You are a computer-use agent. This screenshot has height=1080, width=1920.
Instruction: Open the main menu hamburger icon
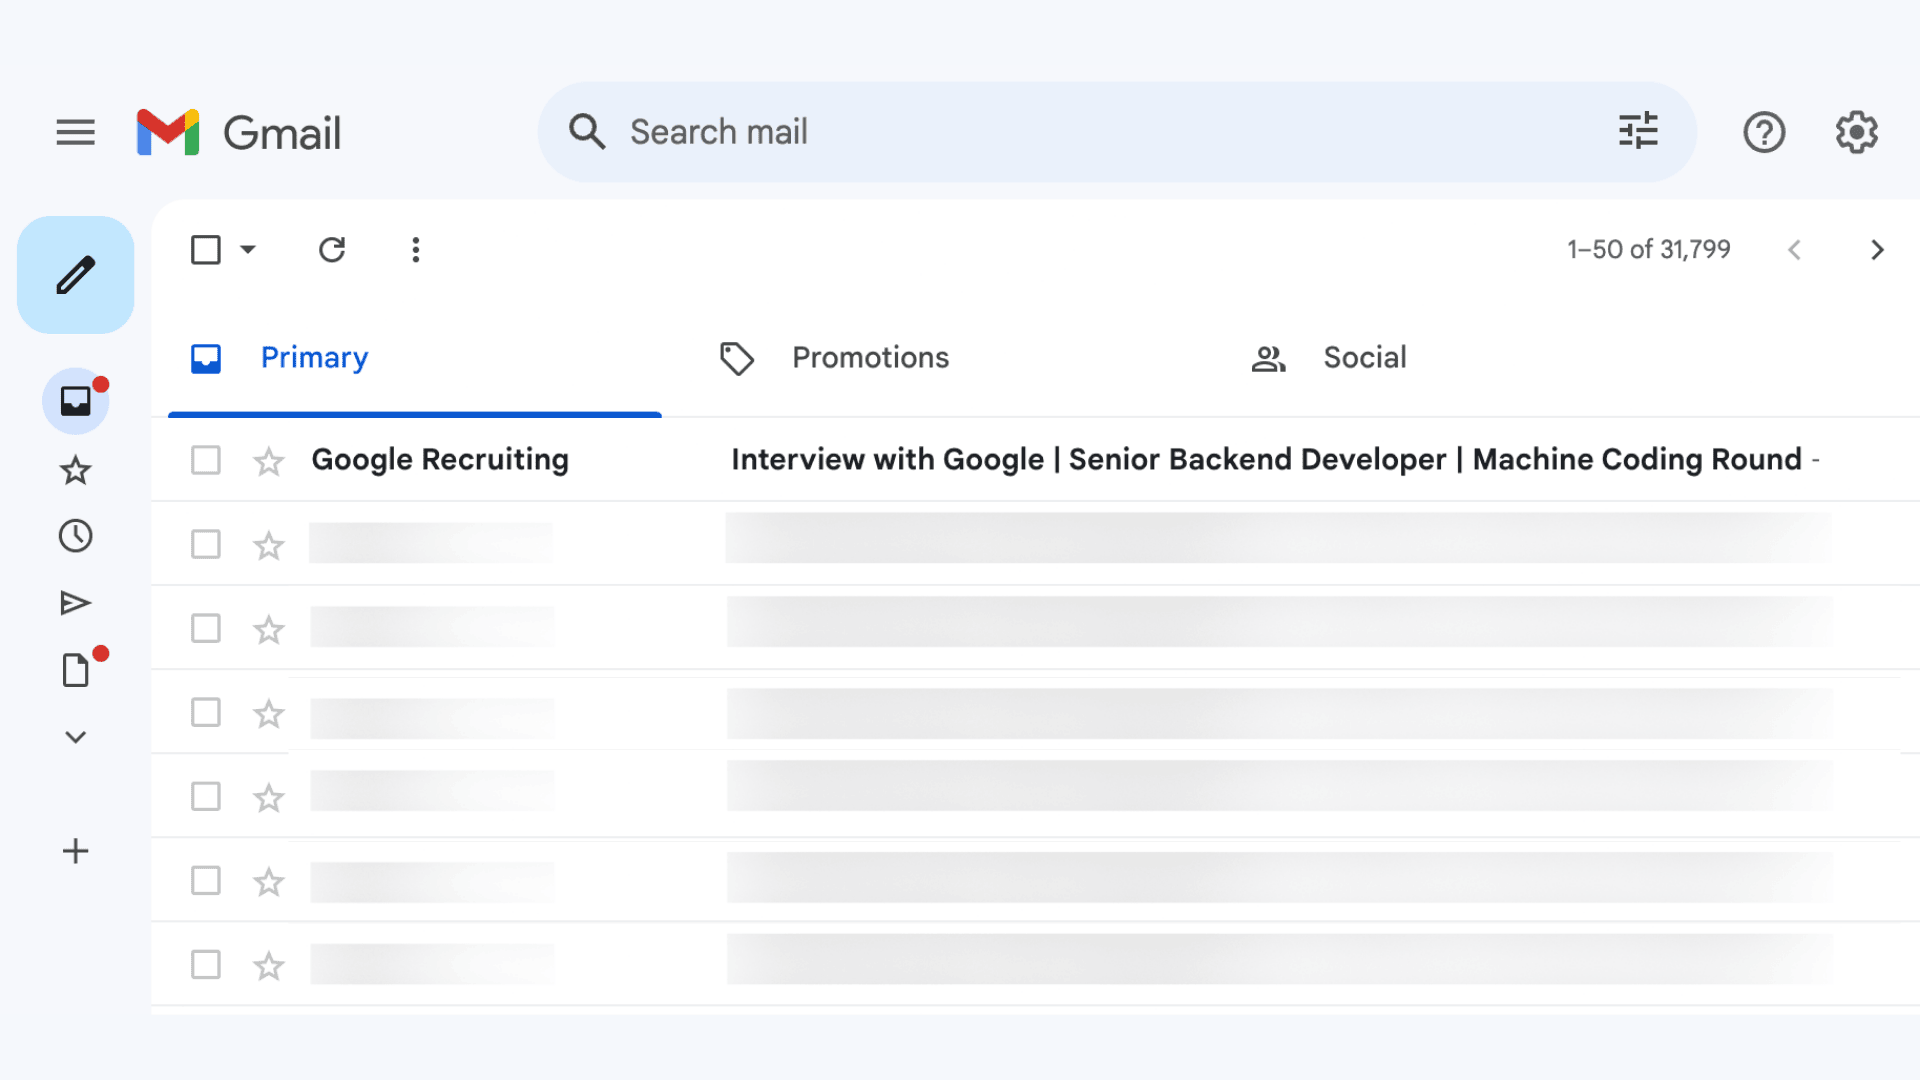pyautogui.click(x=75, y=132)
